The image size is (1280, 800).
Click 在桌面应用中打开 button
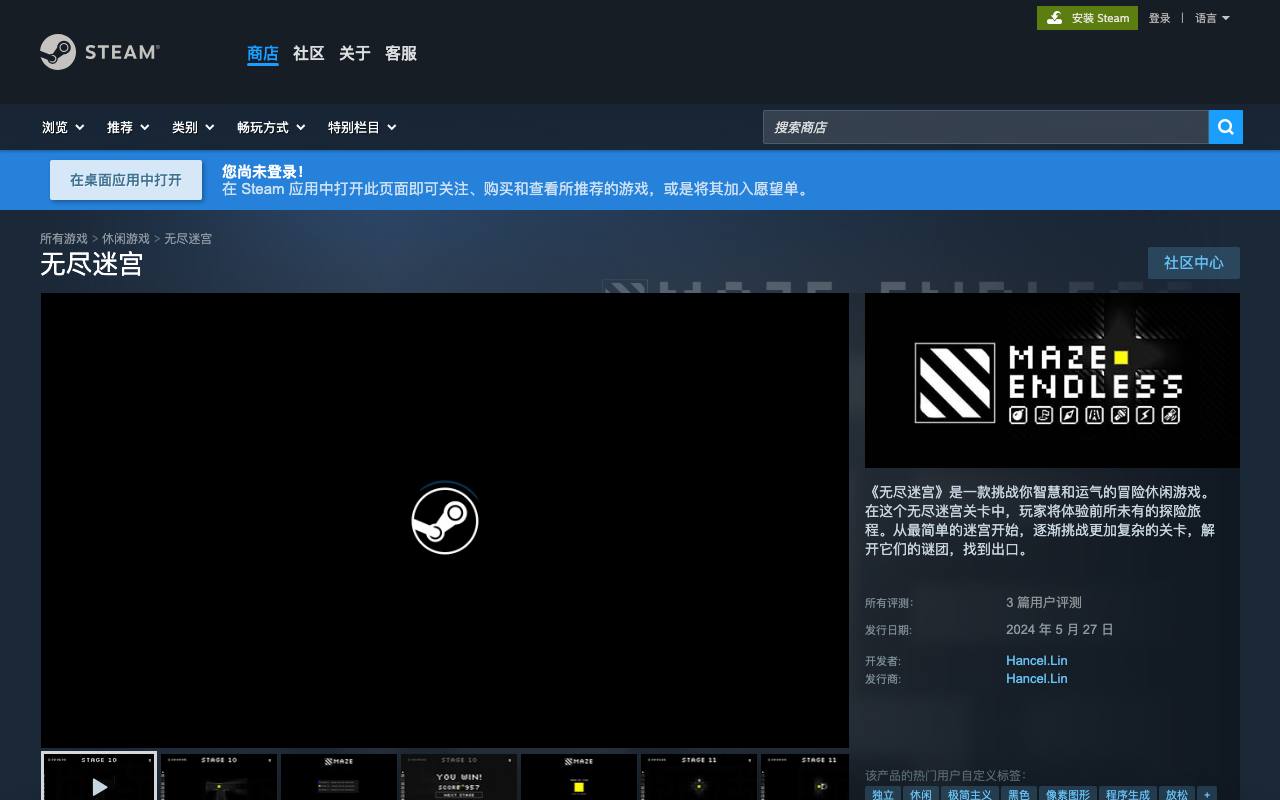[x=126, y=180]
